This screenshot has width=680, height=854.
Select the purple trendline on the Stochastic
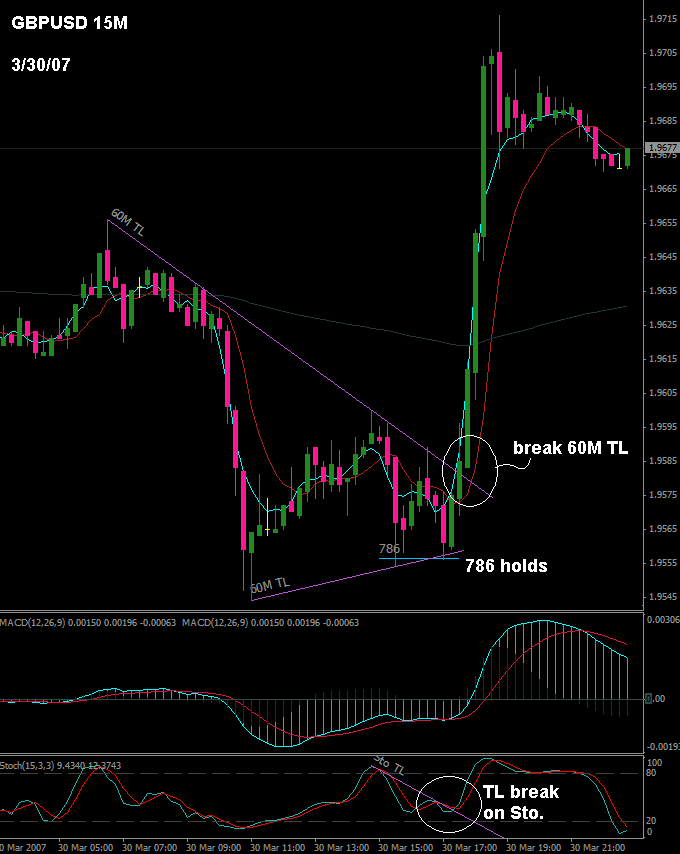pyautogui.click(x=436, y=800)
